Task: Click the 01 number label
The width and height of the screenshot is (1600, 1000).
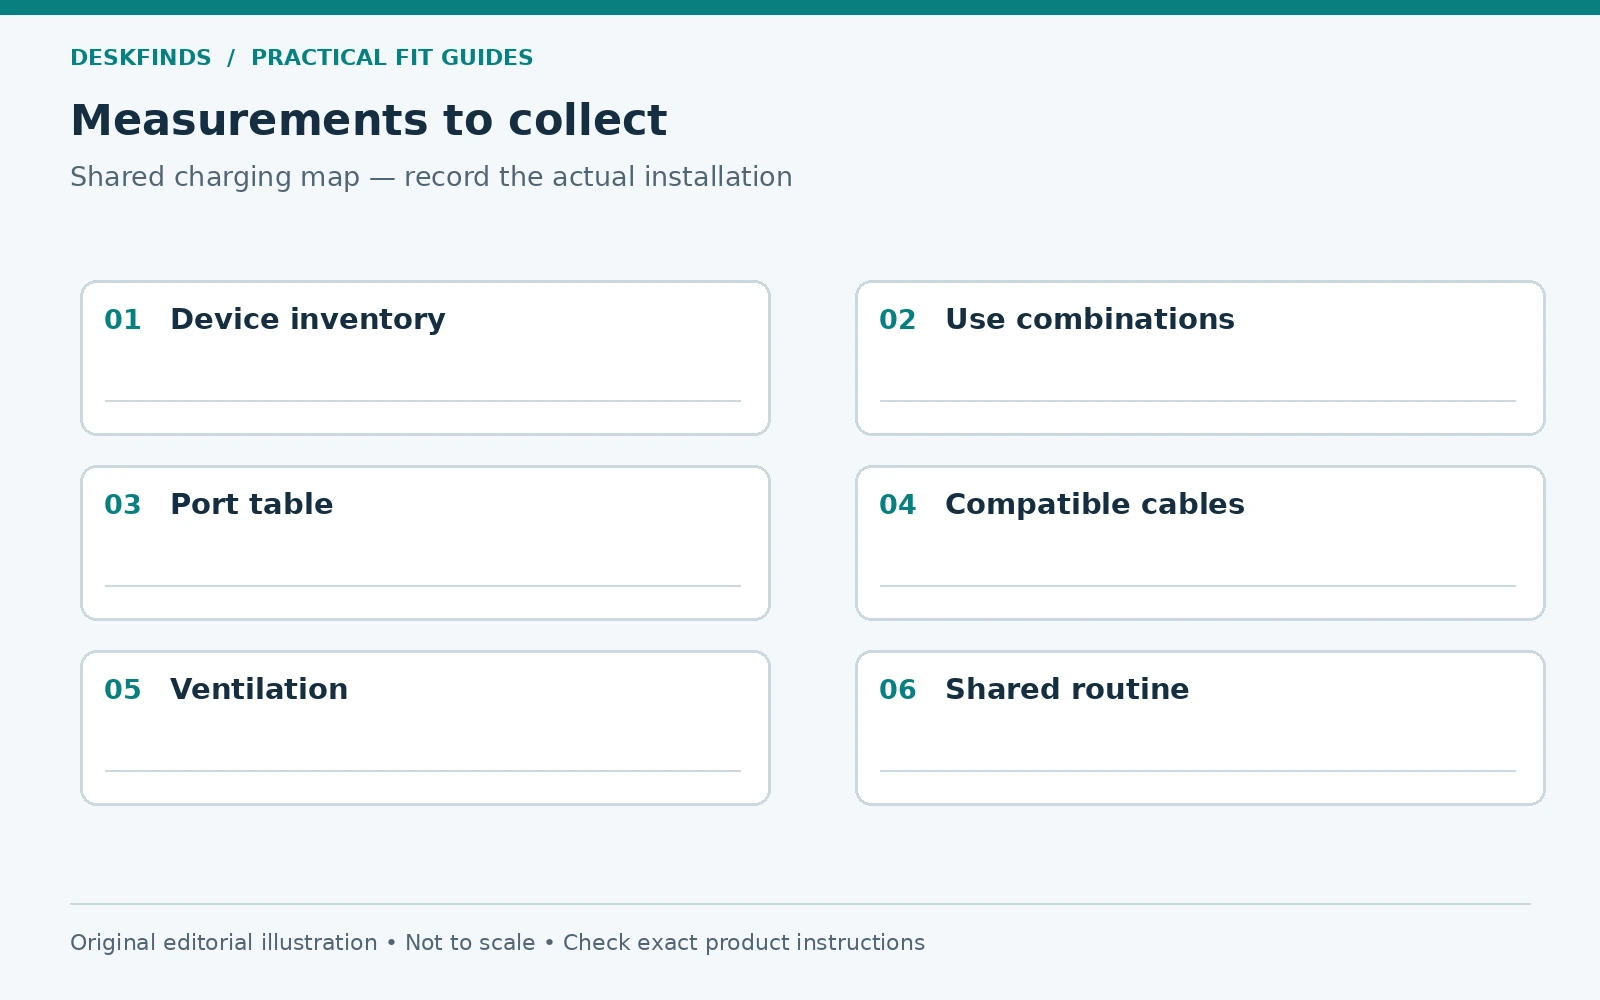Action: (123, 320)
